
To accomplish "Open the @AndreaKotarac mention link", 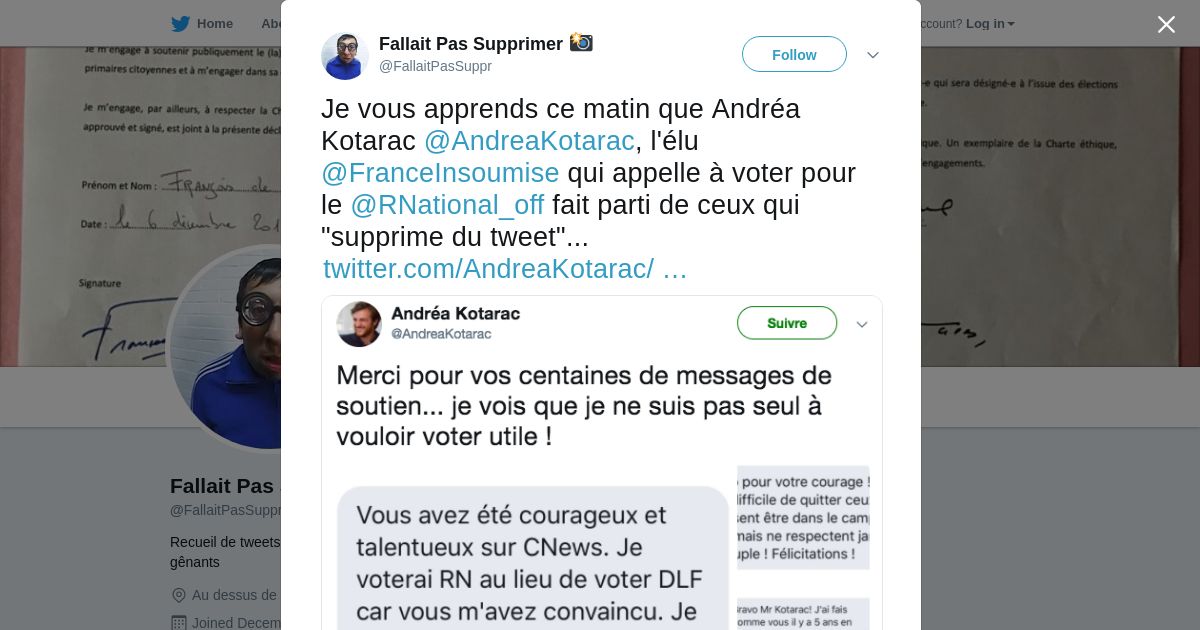I will coord(529,141).
